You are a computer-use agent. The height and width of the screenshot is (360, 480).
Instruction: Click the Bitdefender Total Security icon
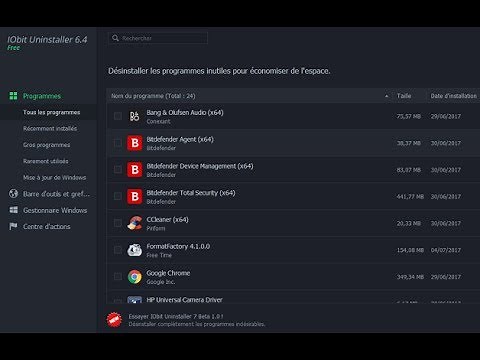135,196
